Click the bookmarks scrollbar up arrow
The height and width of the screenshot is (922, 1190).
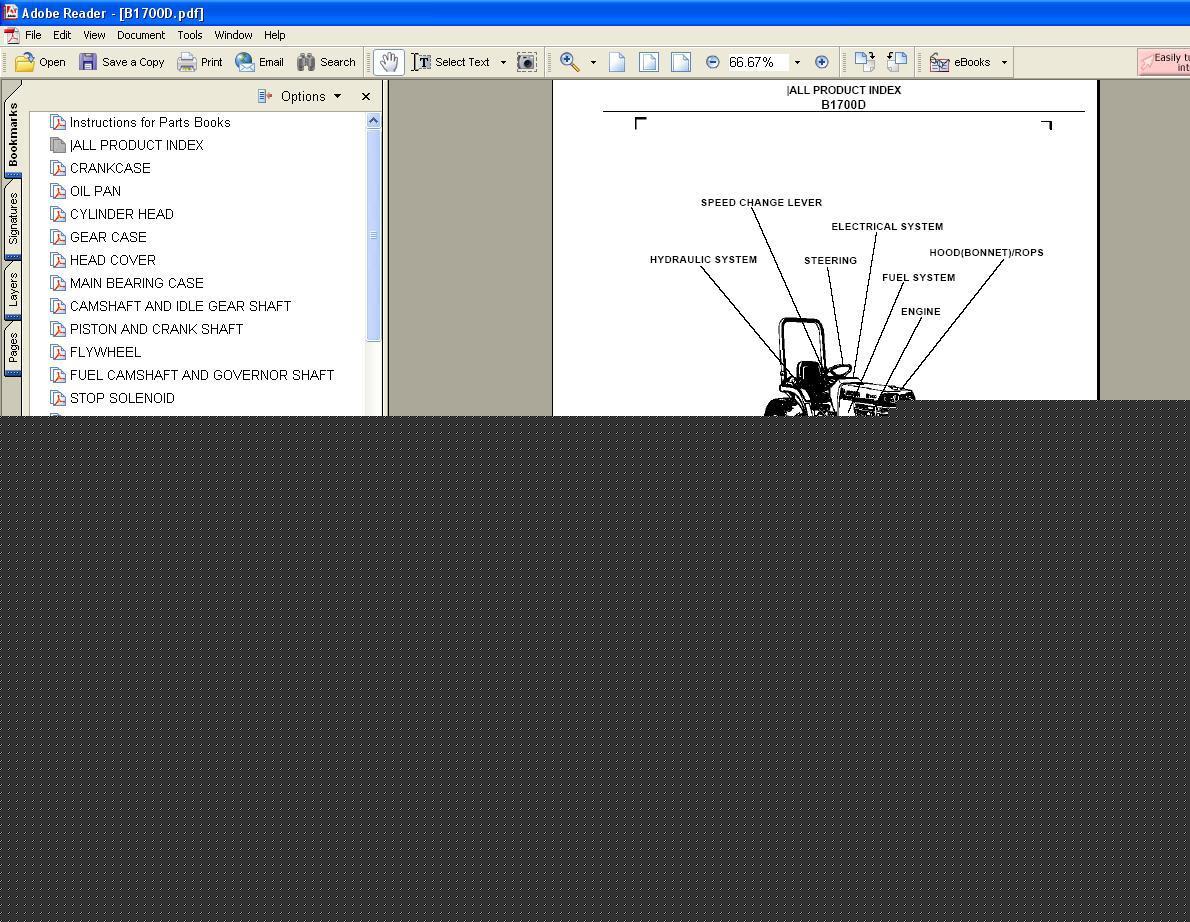(x=373, y=121)
